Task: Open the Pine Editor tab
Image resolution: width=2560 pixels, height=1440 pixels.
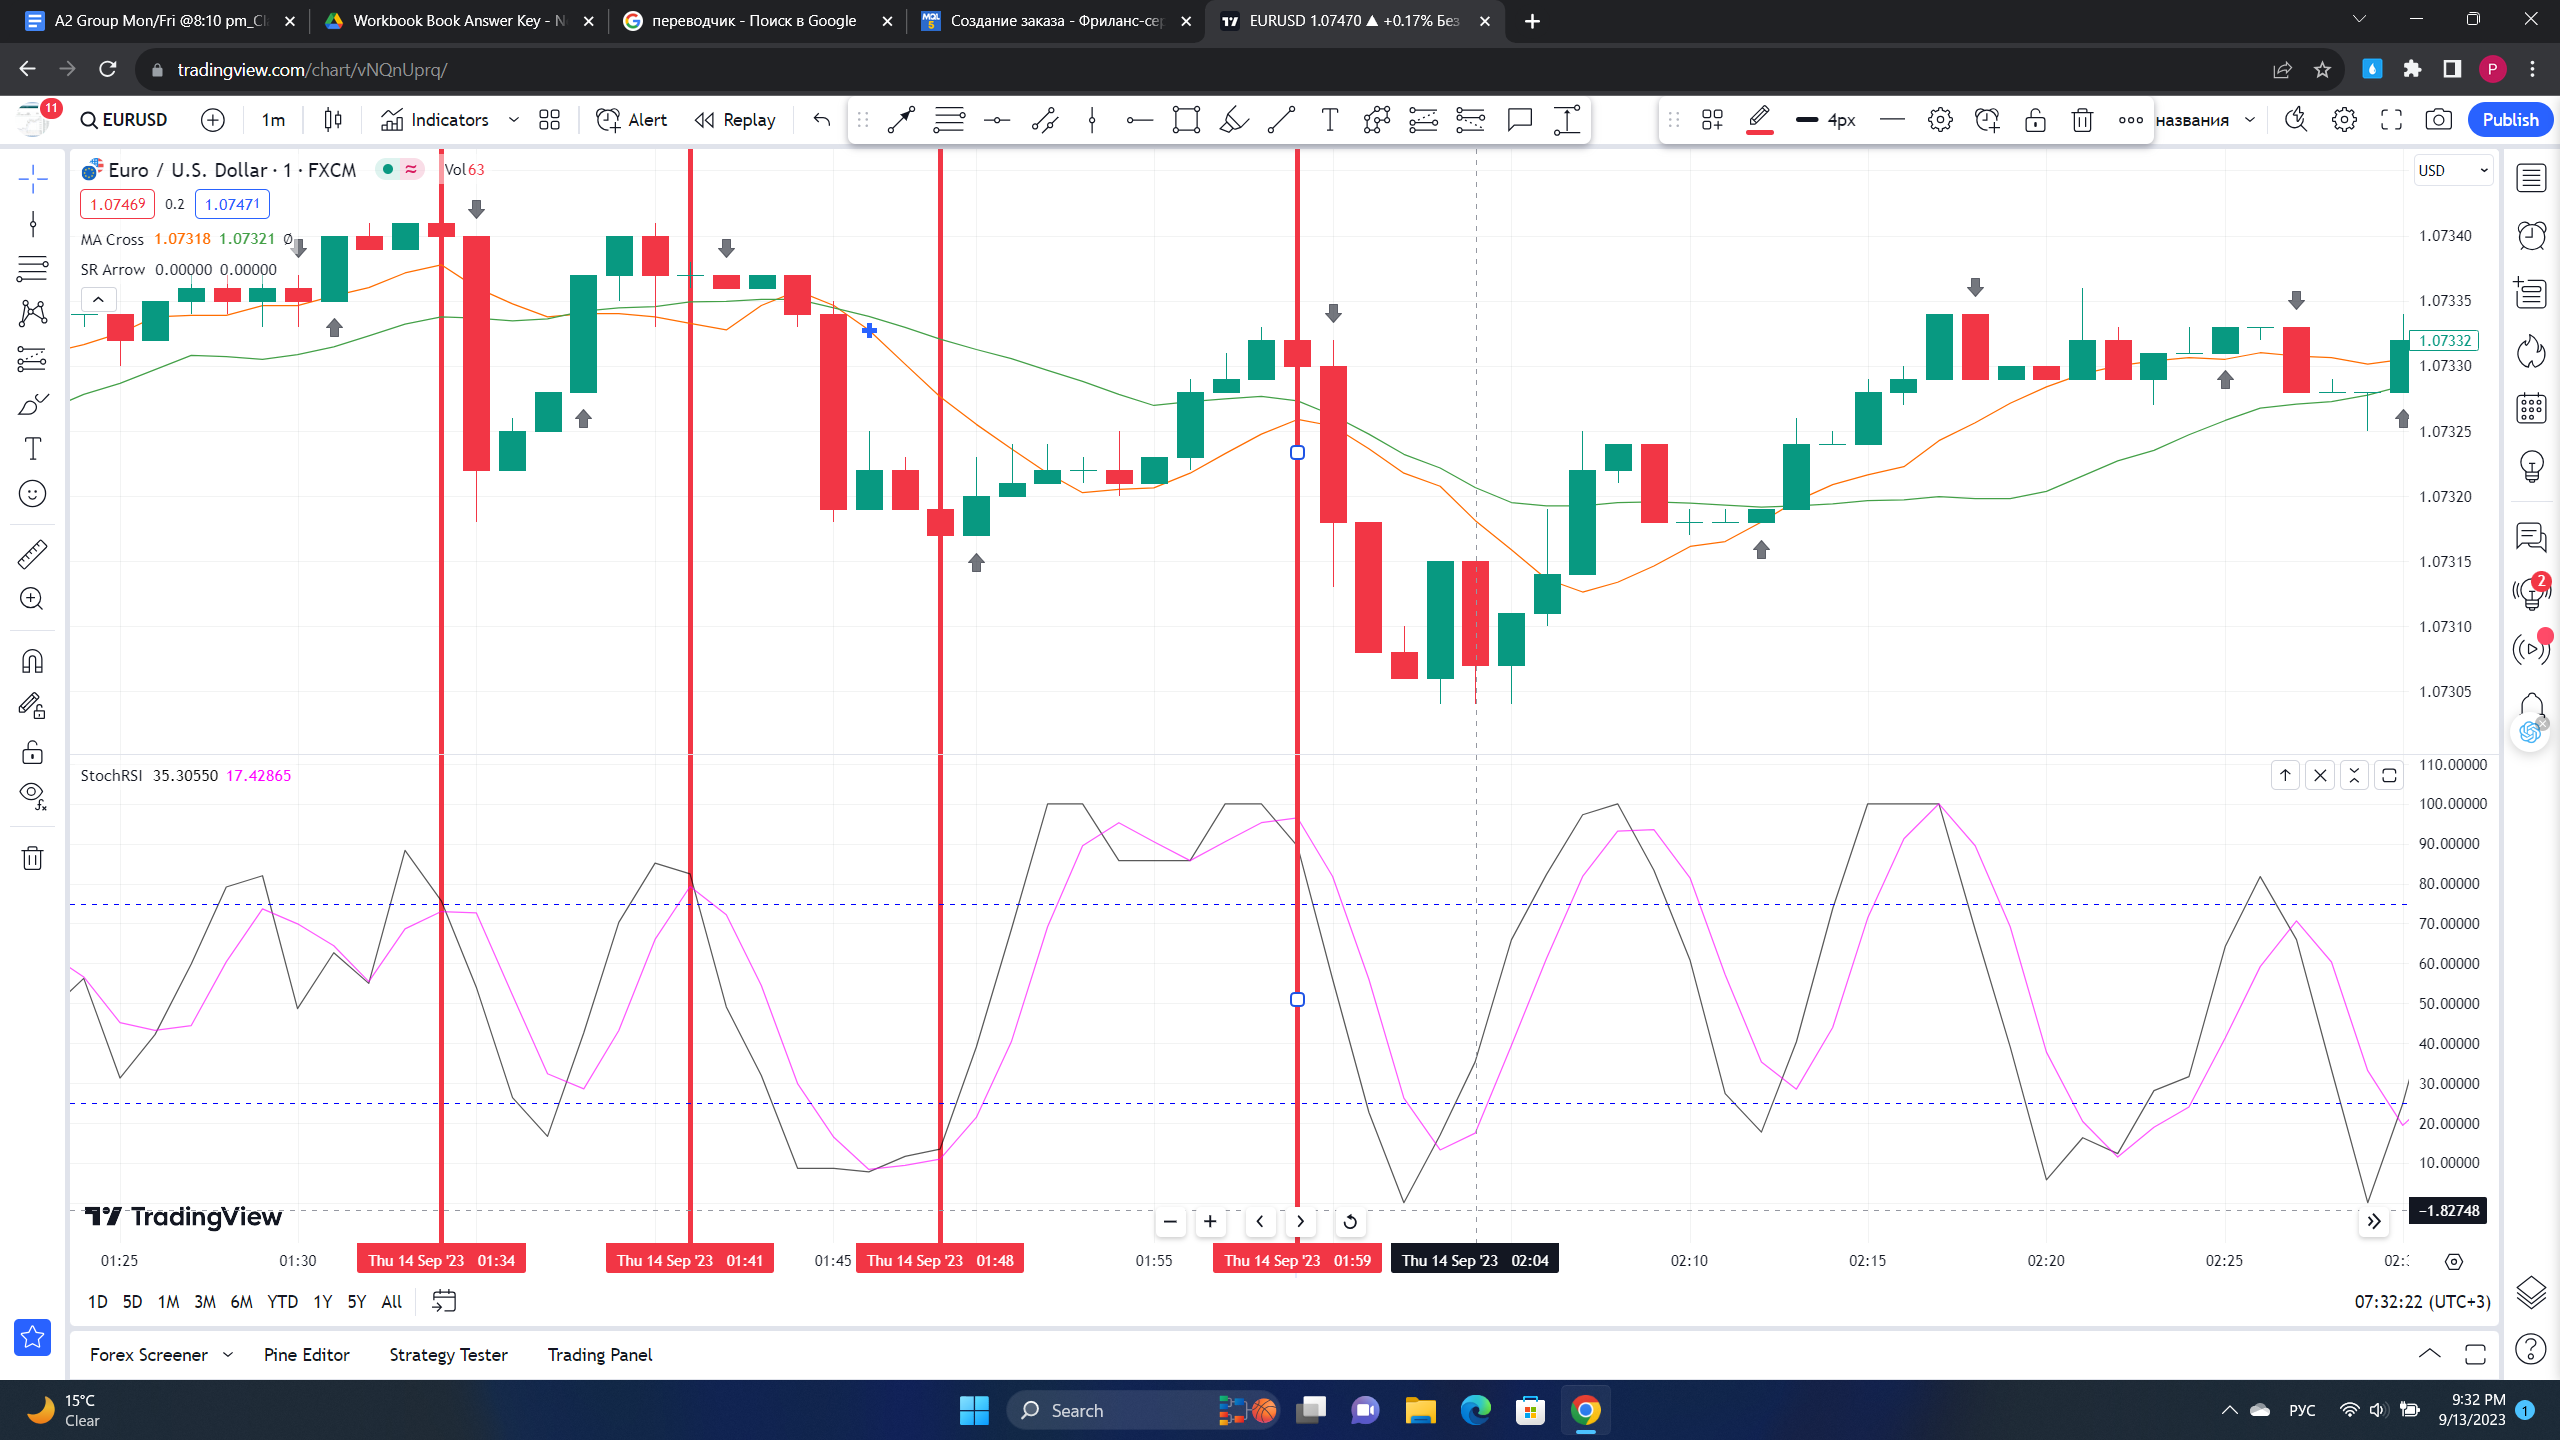Action: 307,1355
